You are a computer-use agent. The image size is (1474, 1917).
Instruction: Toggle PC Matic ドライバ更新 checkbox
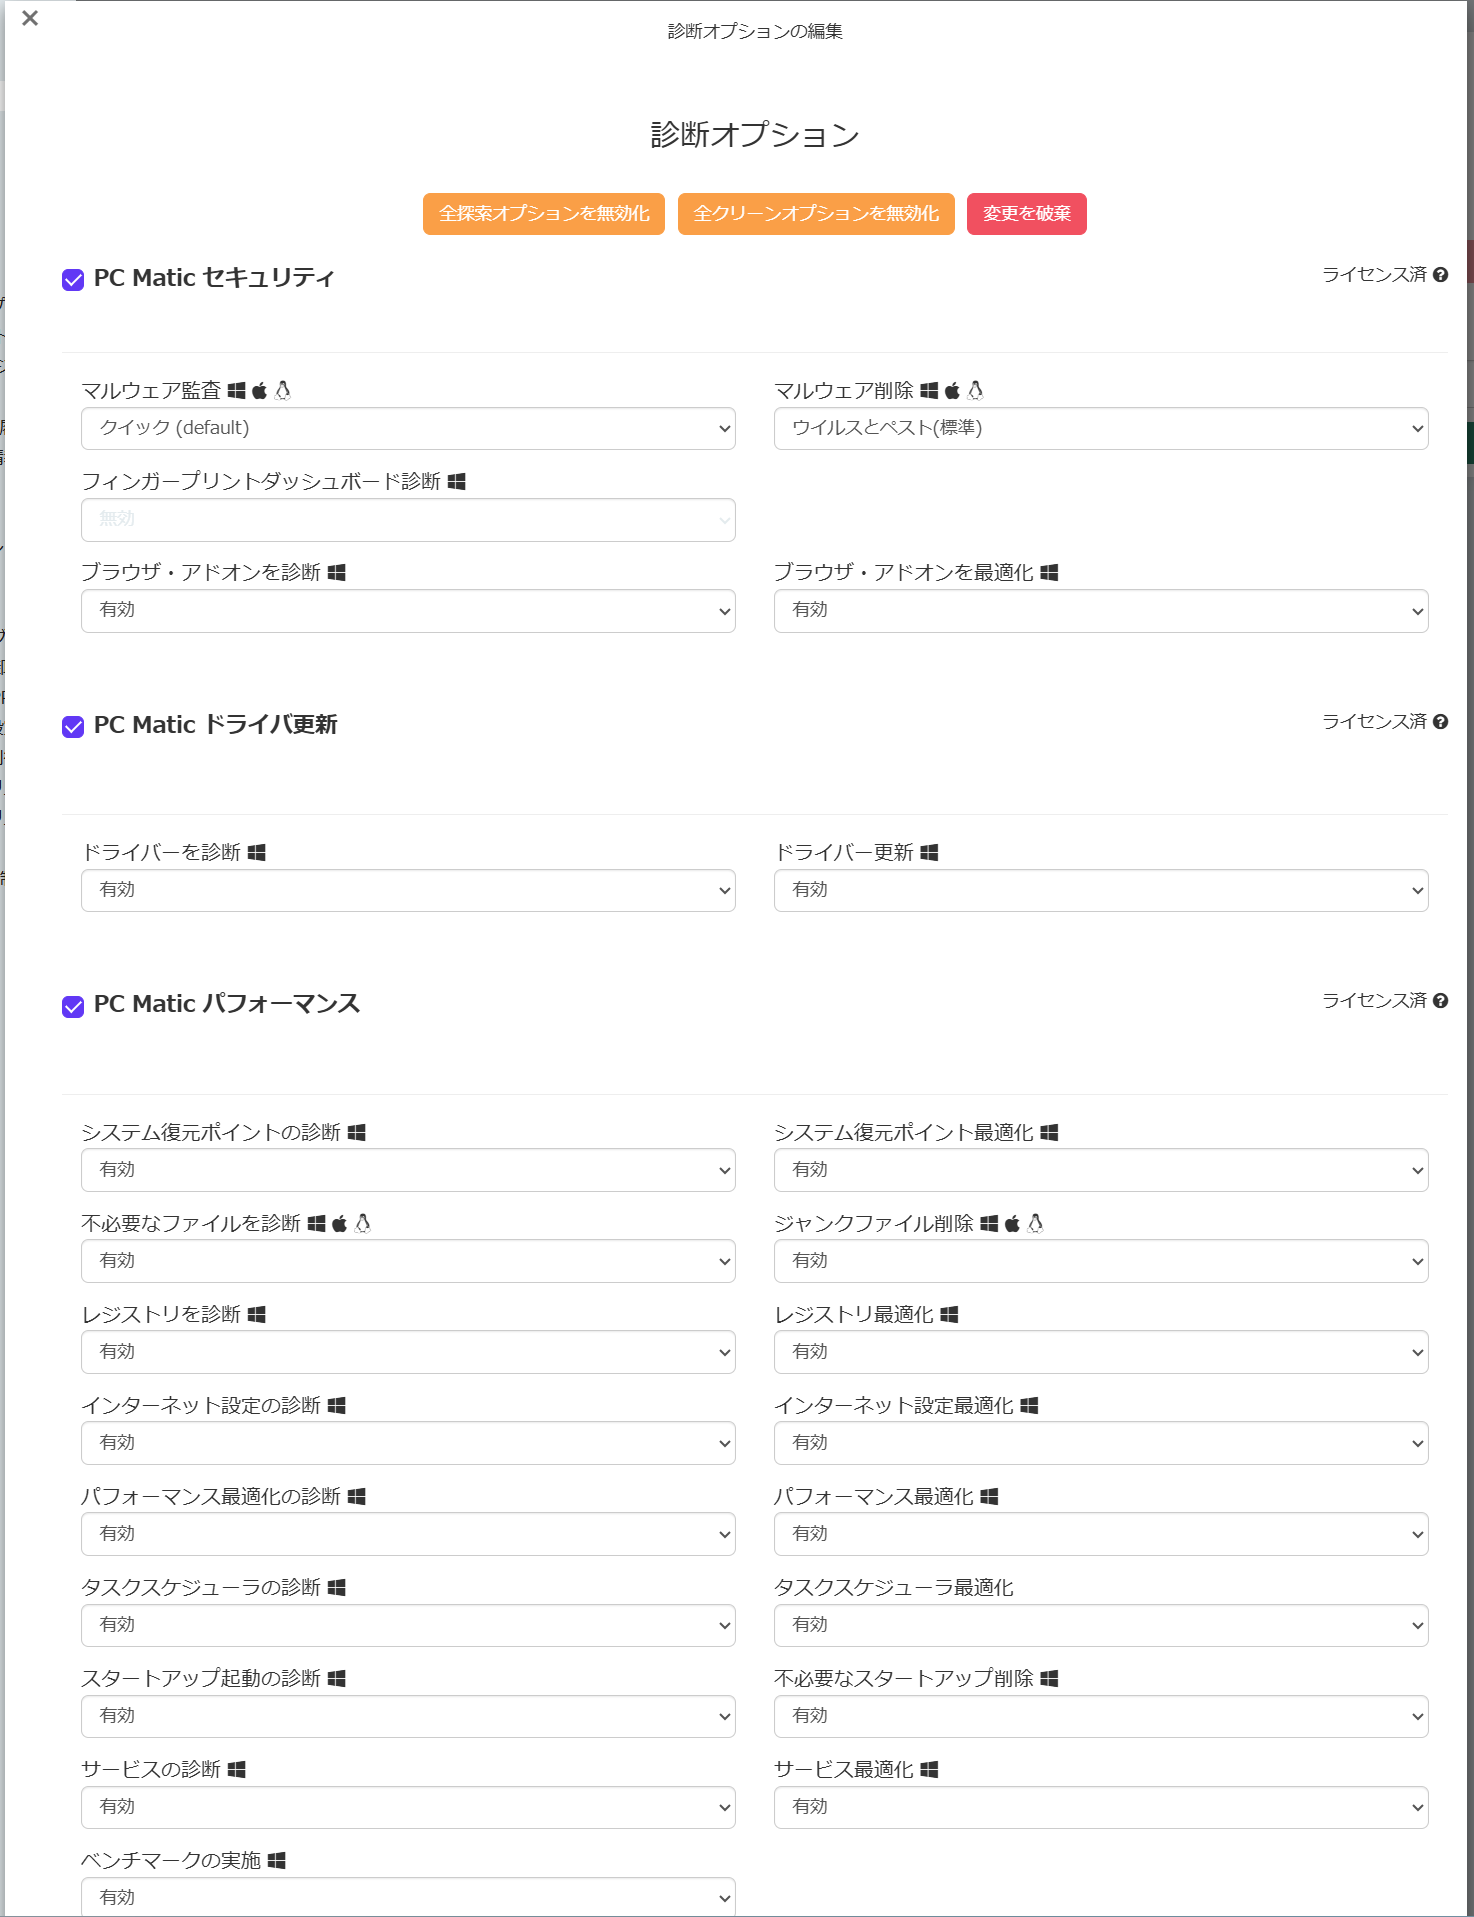73,727
